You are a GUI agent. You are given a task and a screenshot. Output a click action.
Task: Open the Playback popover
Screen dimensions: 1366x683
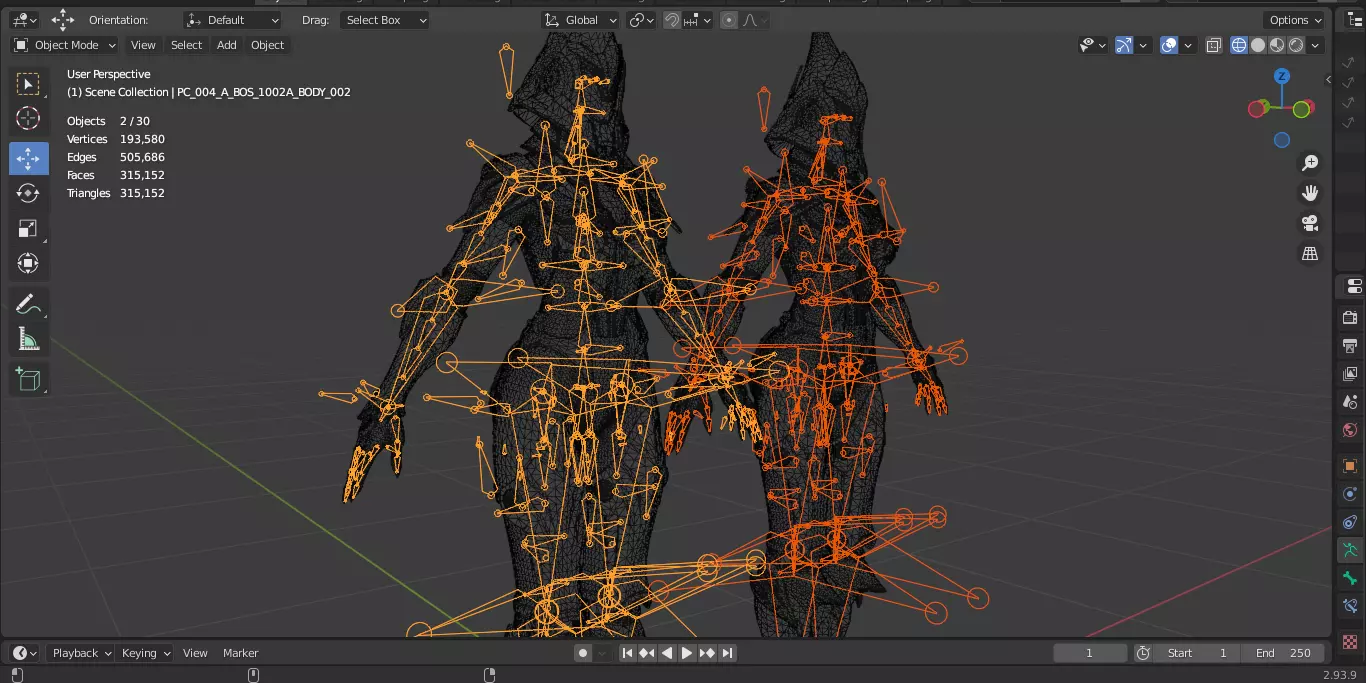(x=81, y=653)
